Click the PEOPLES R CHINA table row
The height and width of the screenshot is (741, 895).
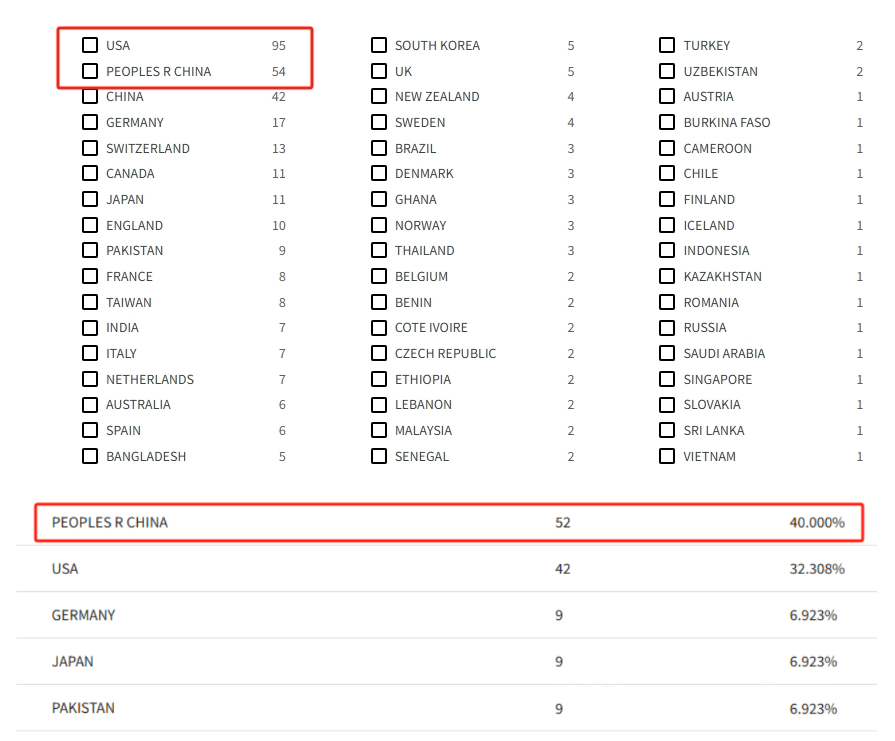click(448, 522)
